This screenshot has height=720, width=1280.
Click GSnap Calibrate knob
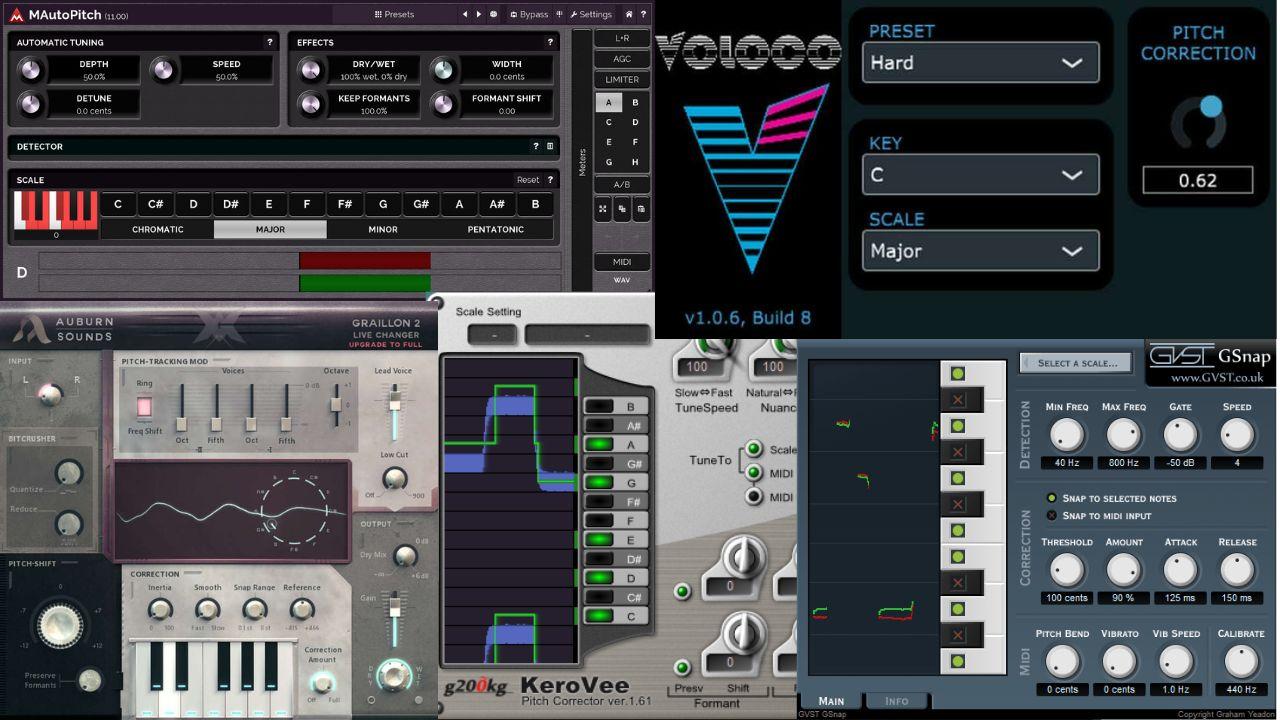click(x=1240, y=662)
